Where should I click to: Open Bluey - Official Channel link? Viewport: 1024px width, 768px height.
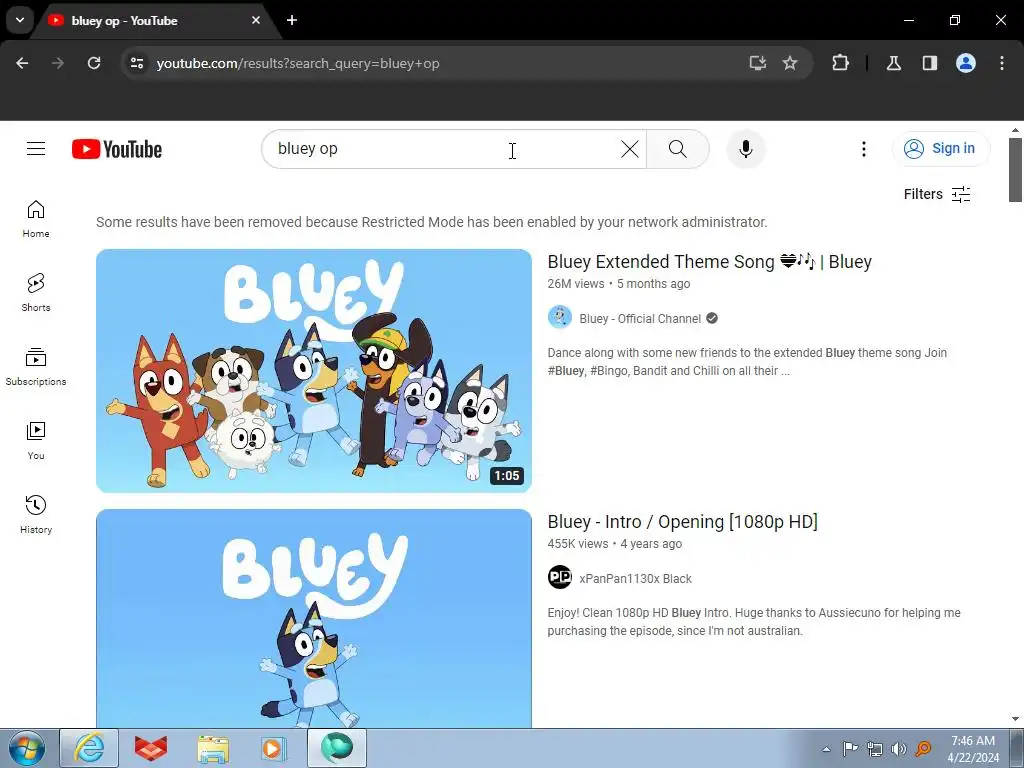(640, 319)
